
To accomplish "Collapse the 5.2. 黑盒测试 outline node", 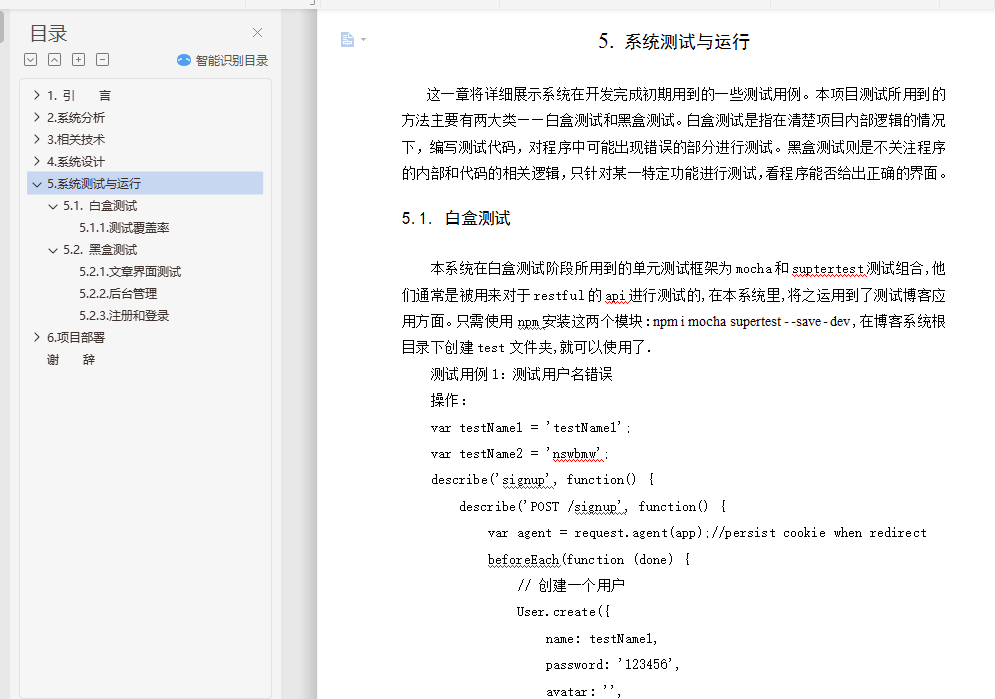I will coord(53,250).
